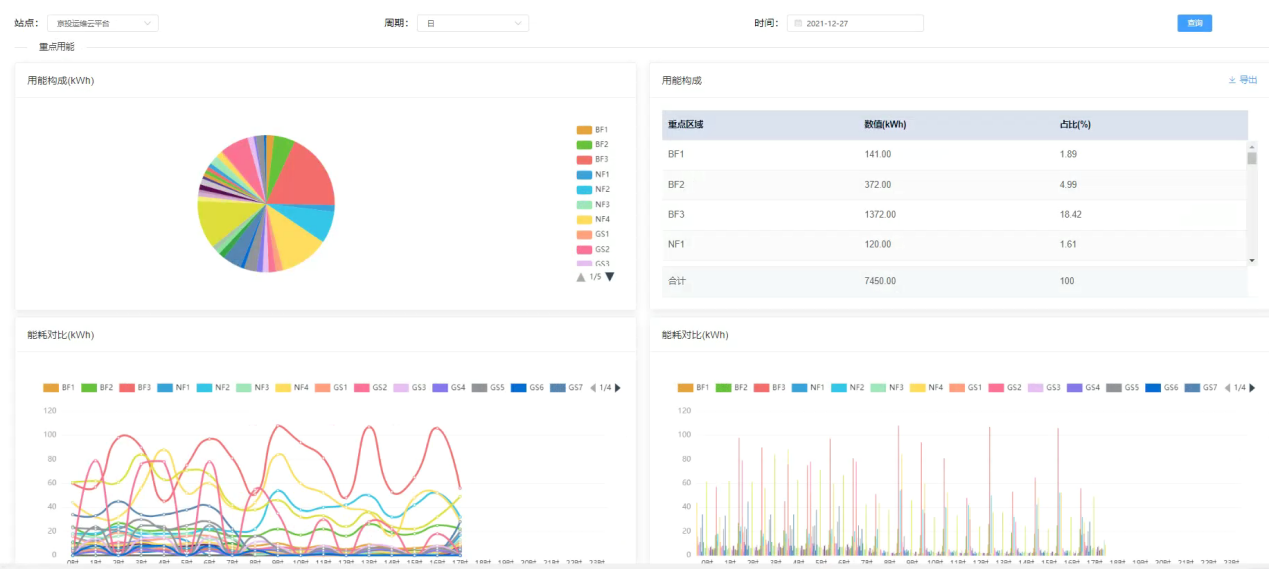Image resolution: width=1269 pixels, height=569 pixels.
Task: Click the 导出 export link
Action: coord(1248,80)
